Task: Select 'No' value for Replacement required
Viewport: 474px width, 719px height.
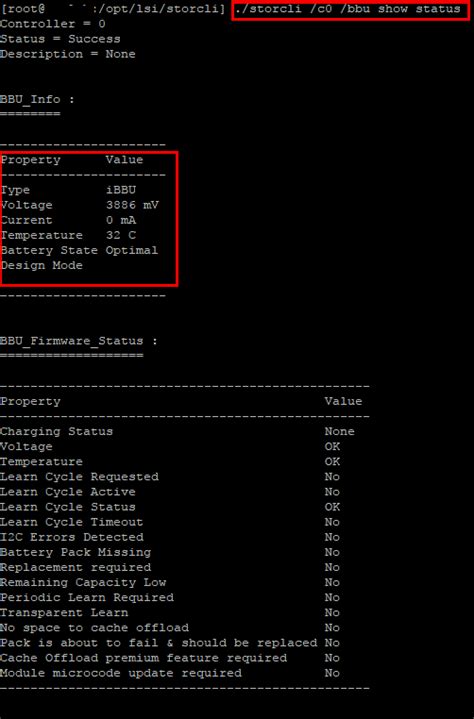Action: pos(332,568)
